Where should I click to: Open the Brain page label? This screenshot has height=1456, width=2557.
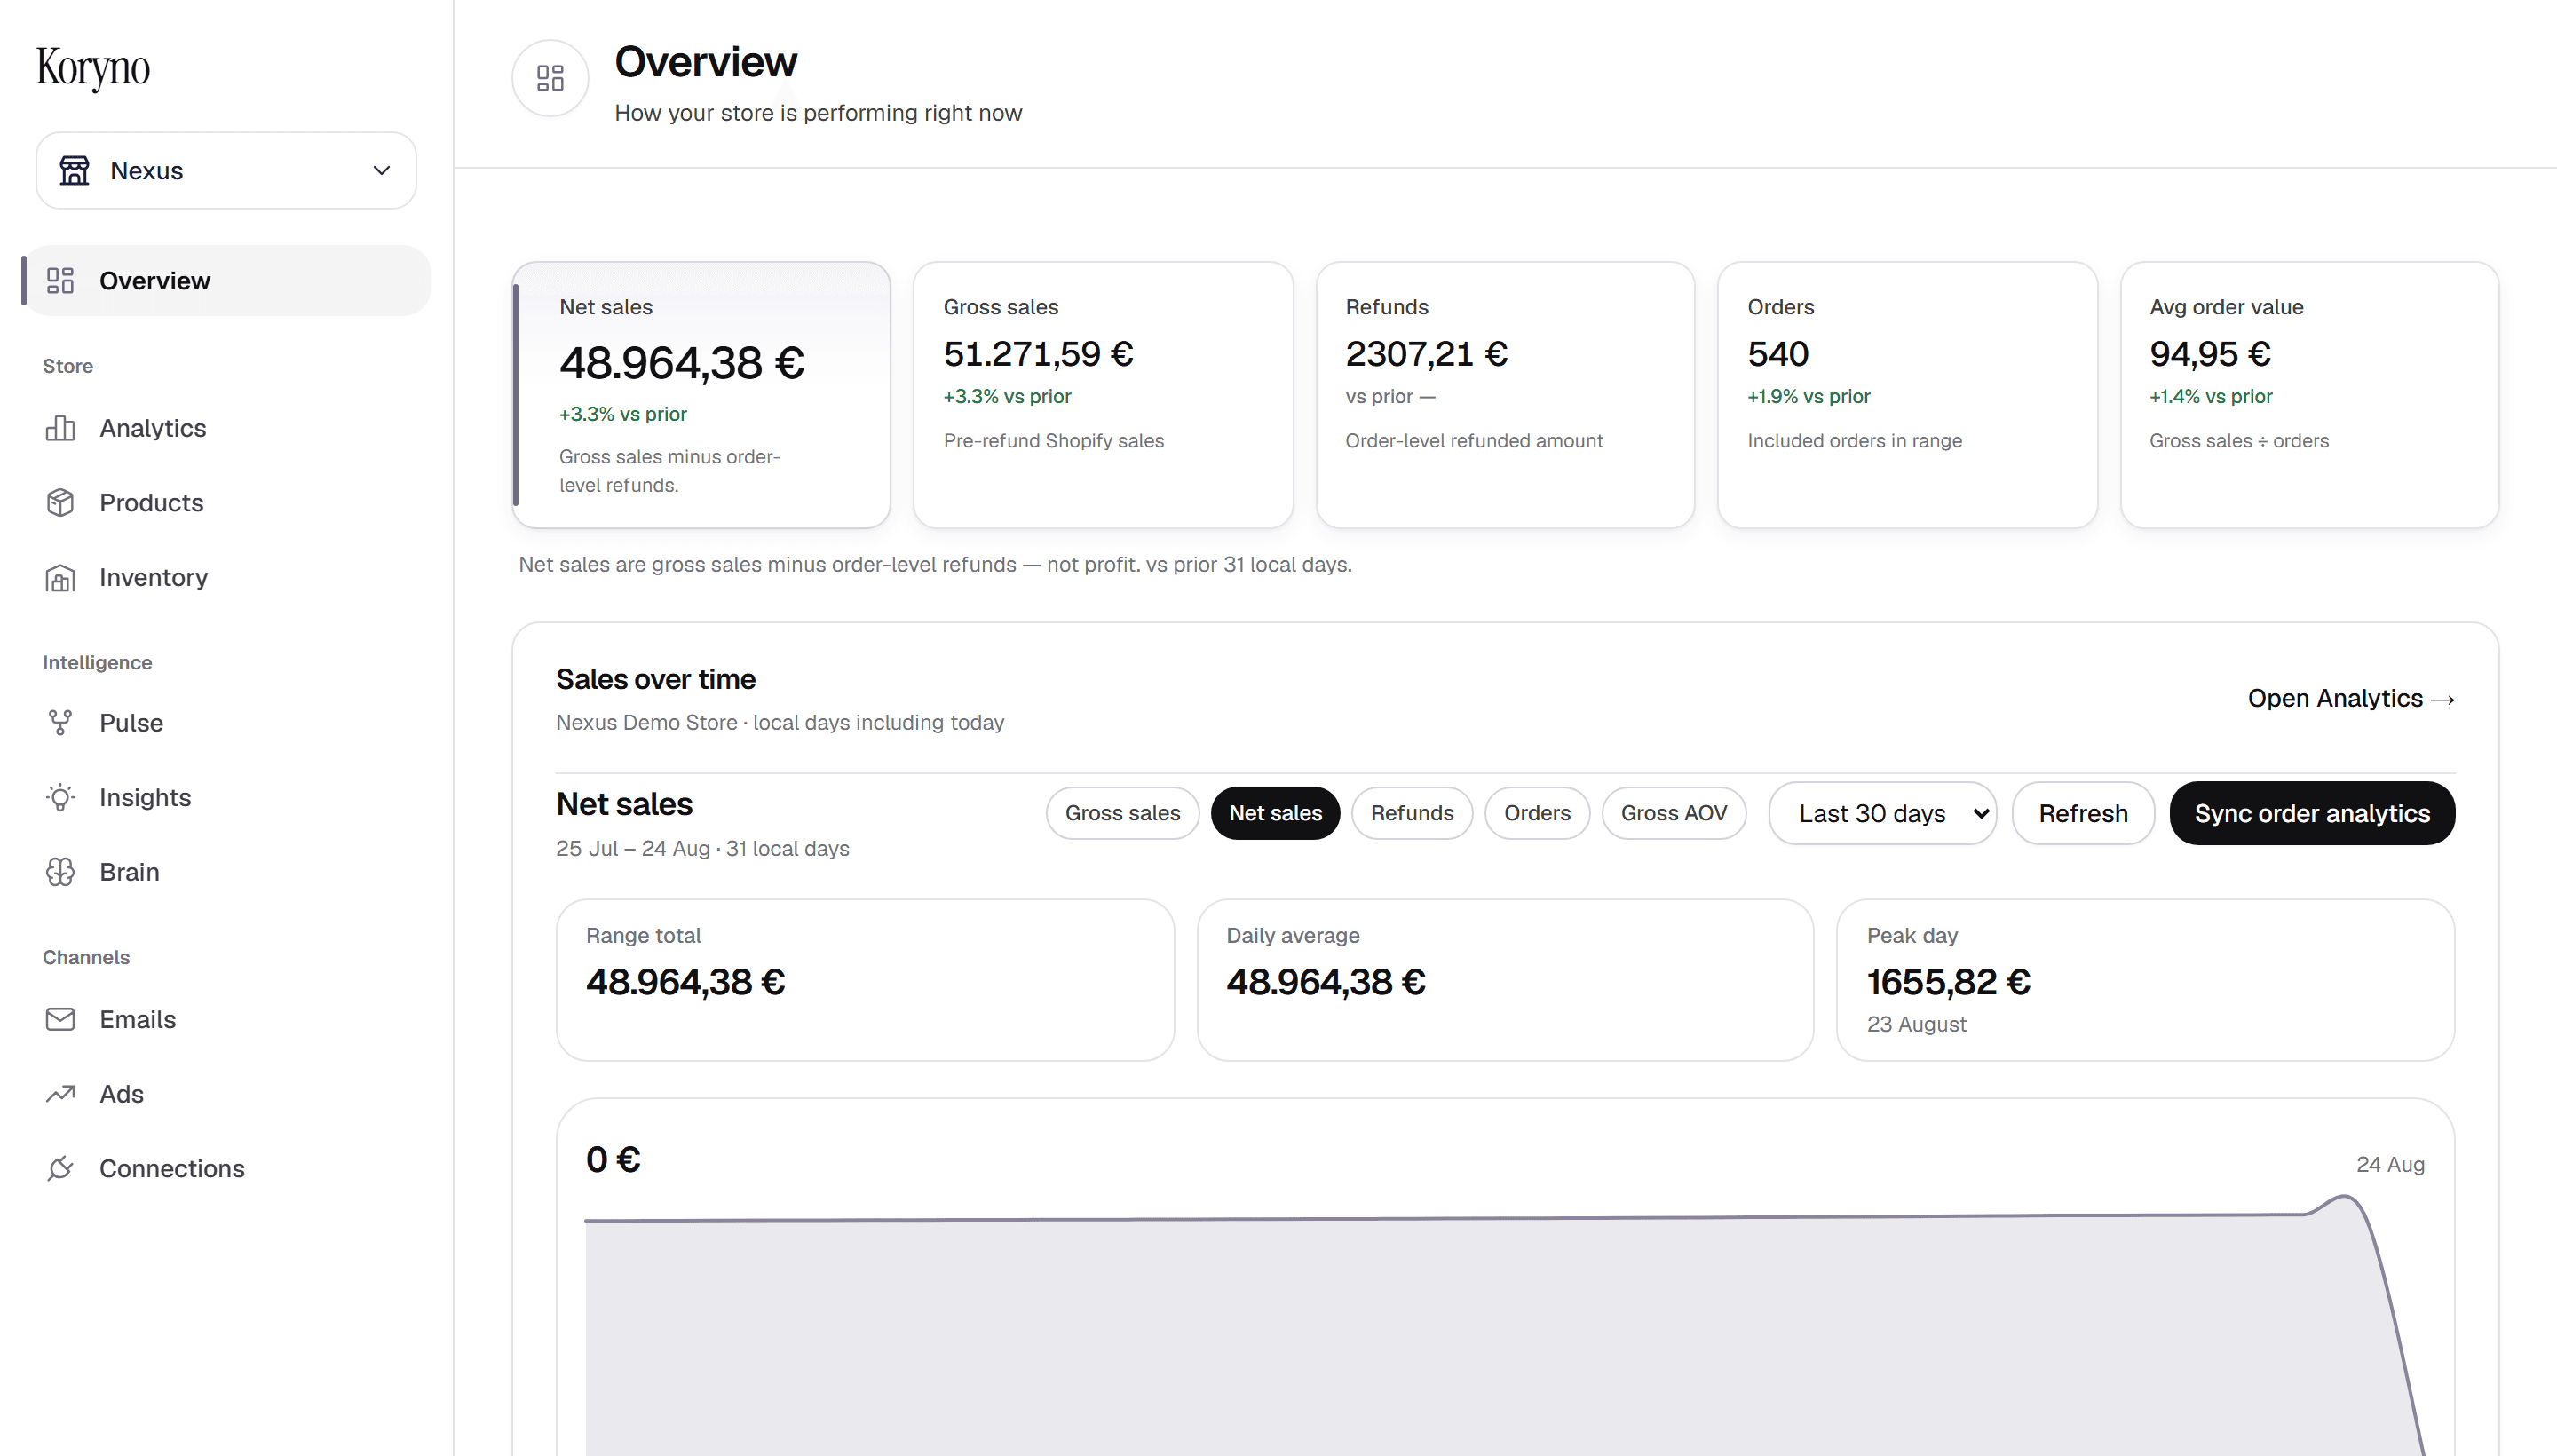pyautogui.click(x=129, y=872)
